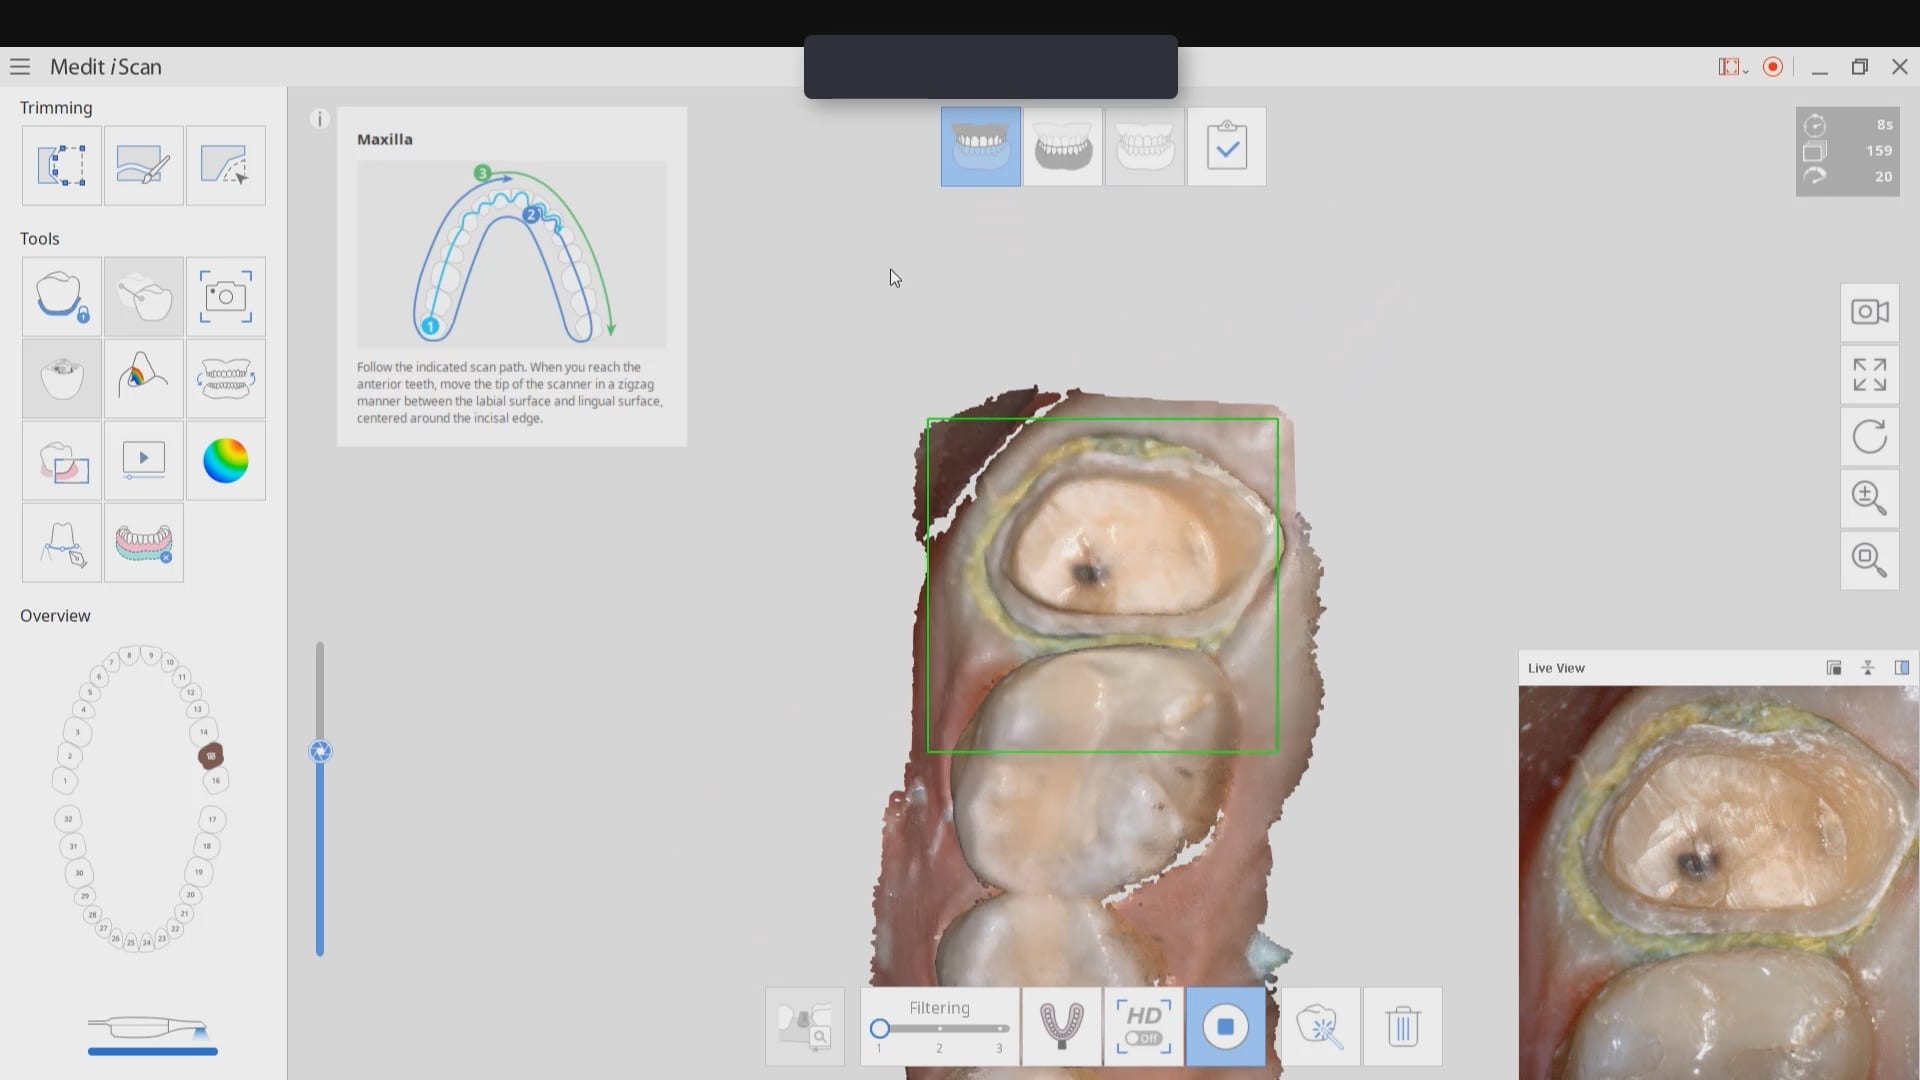Click the frame count value 159
Image resolution: width=1920 pixels, height=1080 pixels.
[x=1879, y=151]
